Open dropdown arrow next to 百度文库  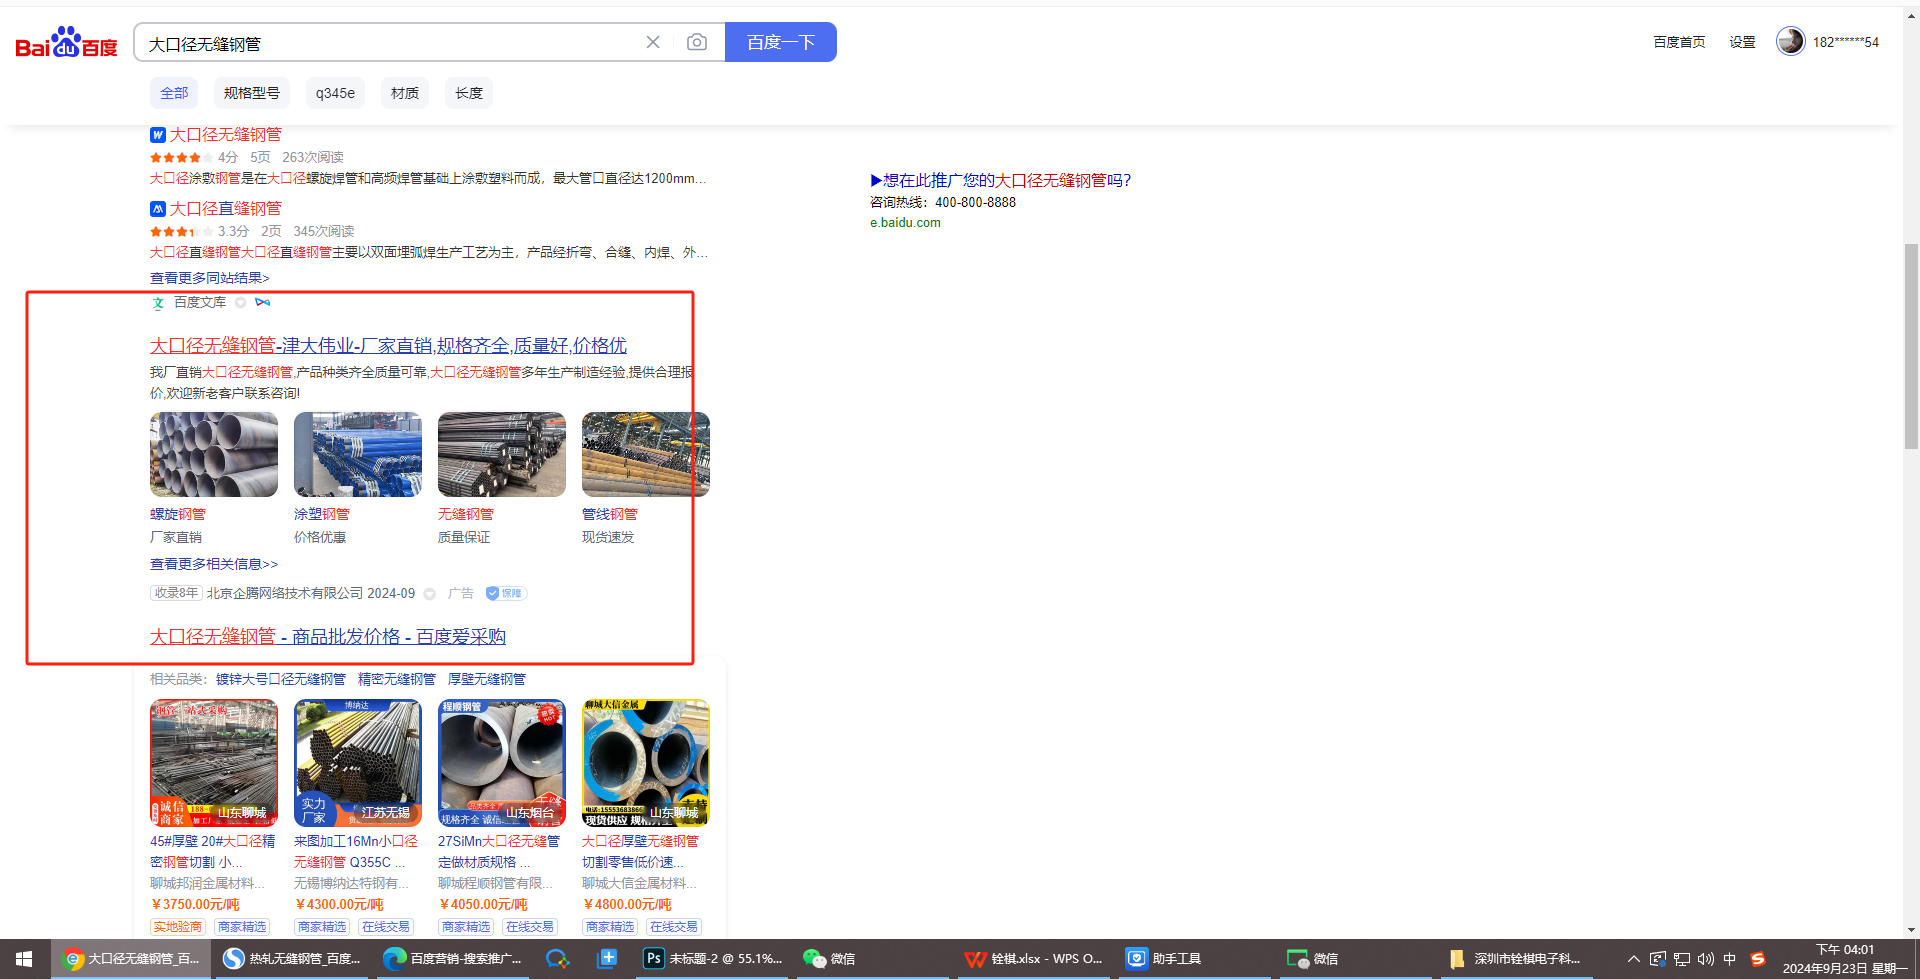(x=240, y=302)
